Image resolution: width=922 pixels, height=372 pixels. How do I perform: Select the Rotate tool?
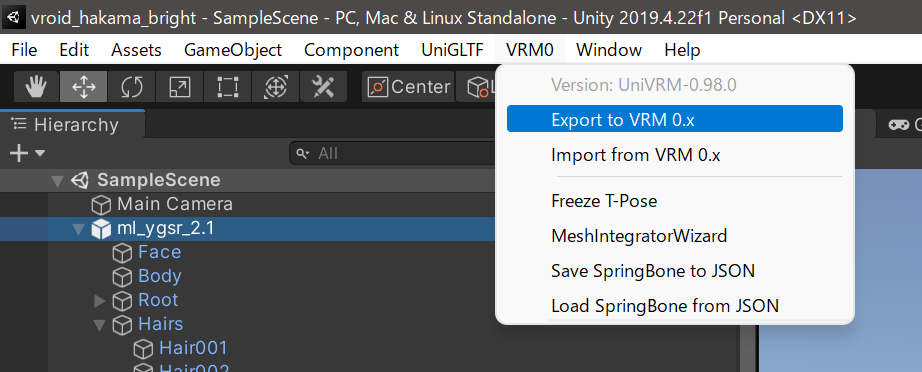[132, 87]
